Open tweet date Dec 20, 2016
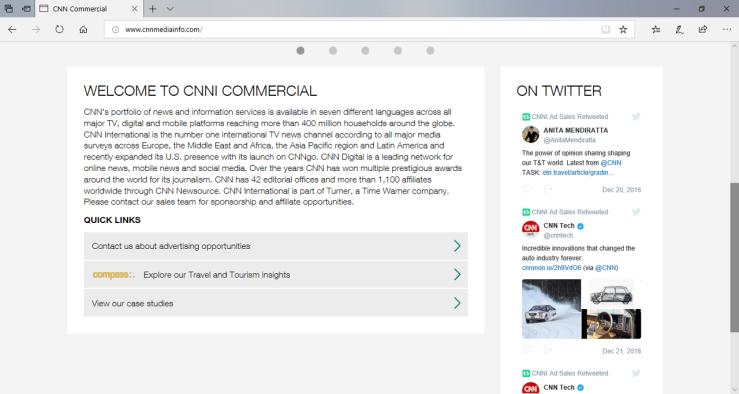 pos(622,190)
